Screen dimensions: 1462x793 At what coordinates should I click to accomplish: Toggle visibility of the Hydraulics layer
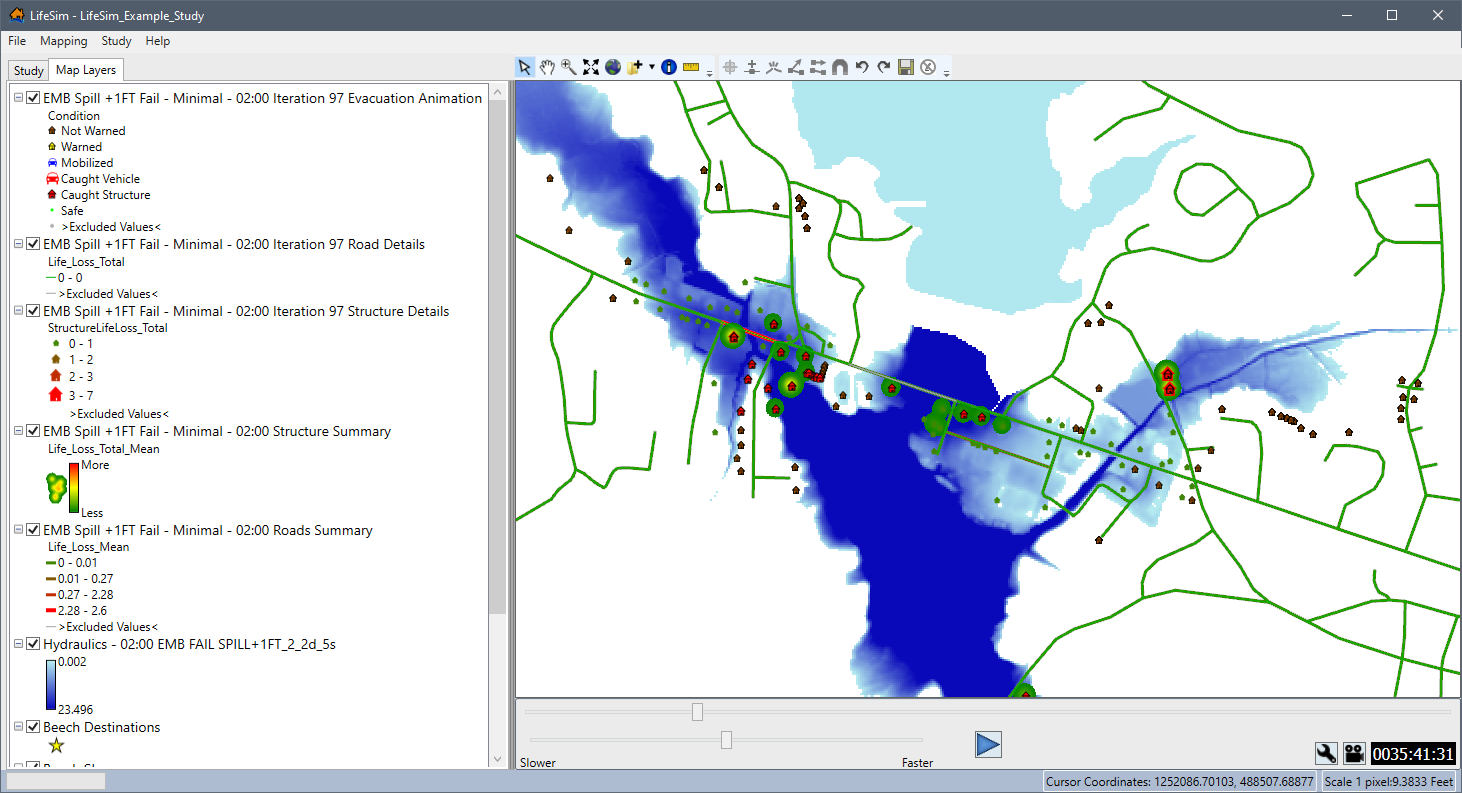(33, 644)
